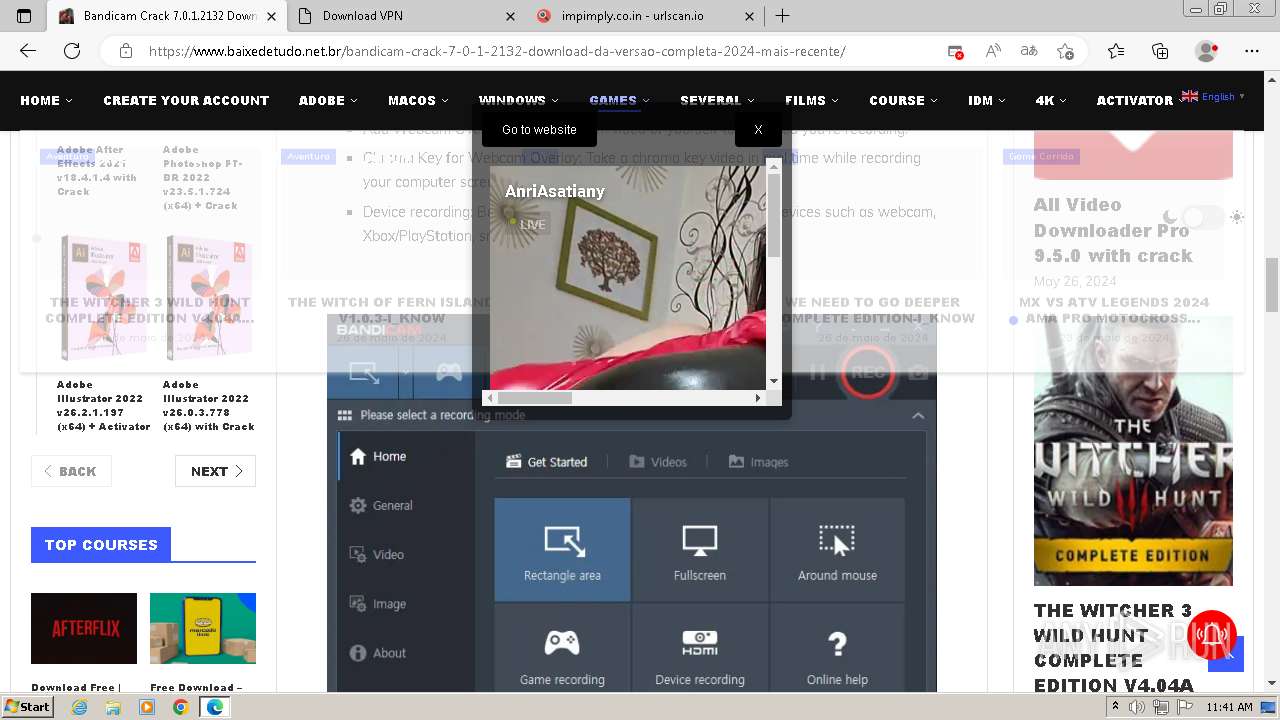Open the 4K menu item
This screenshot has height=720, width=1280.
pyautogui.click(x=1051, y=100)
